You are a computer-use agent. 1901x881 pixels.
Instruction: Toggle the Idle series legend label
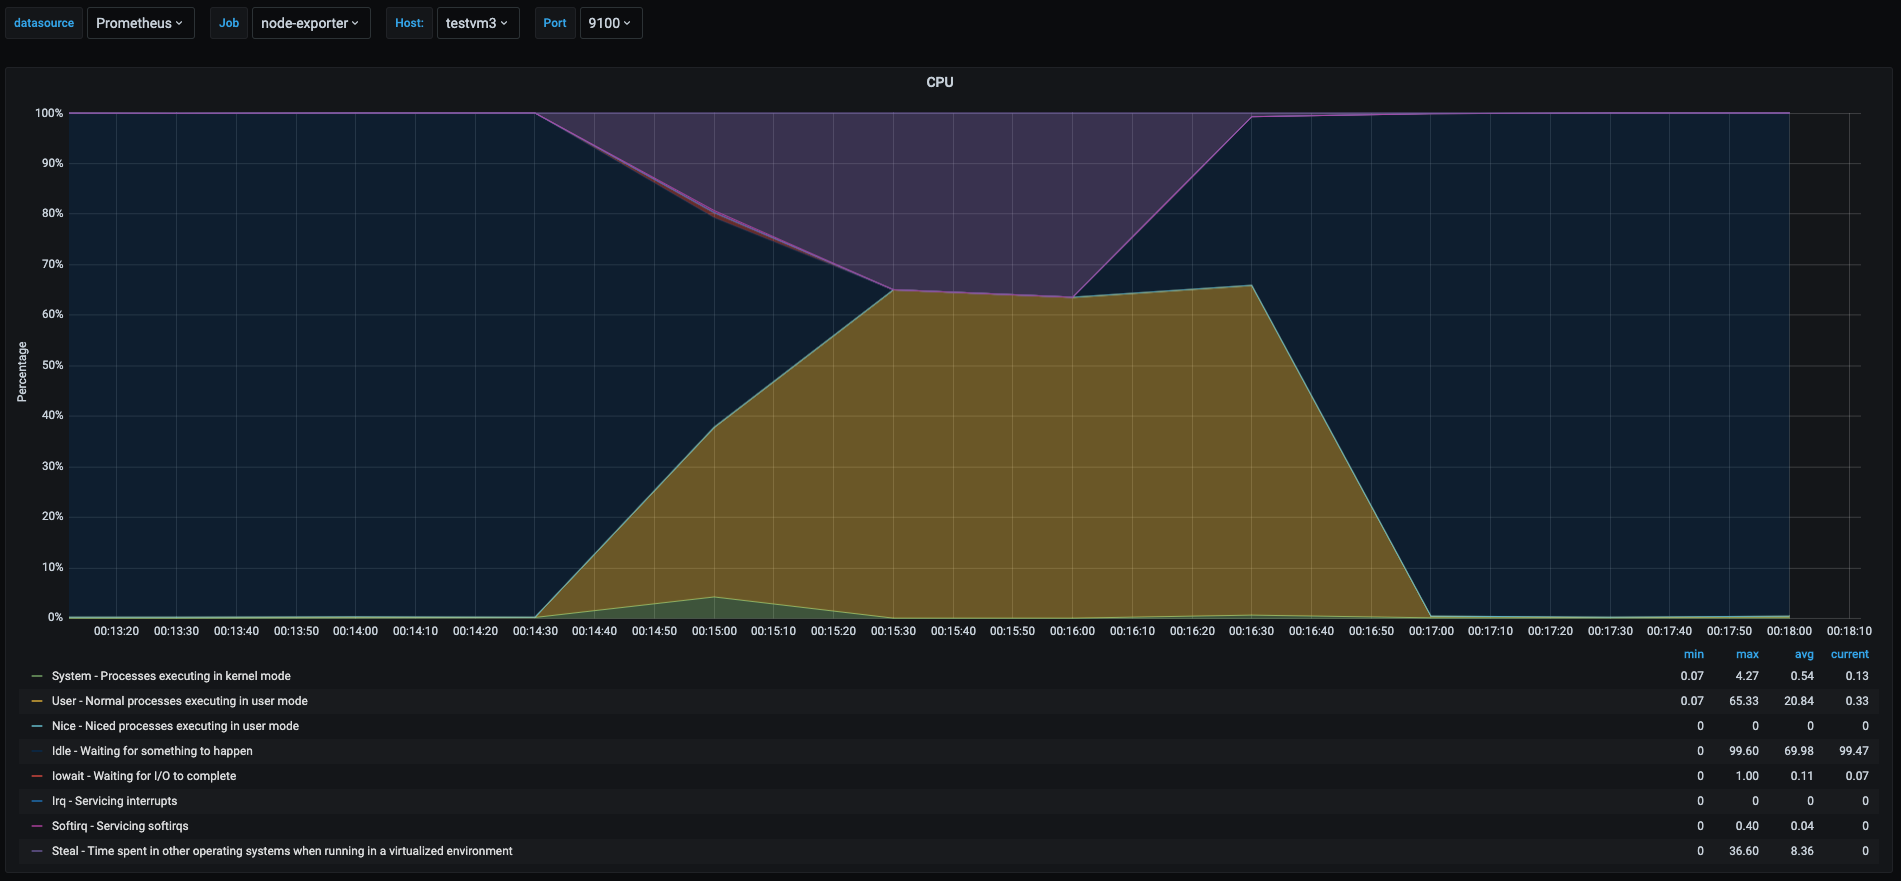(x=152, y=751)
